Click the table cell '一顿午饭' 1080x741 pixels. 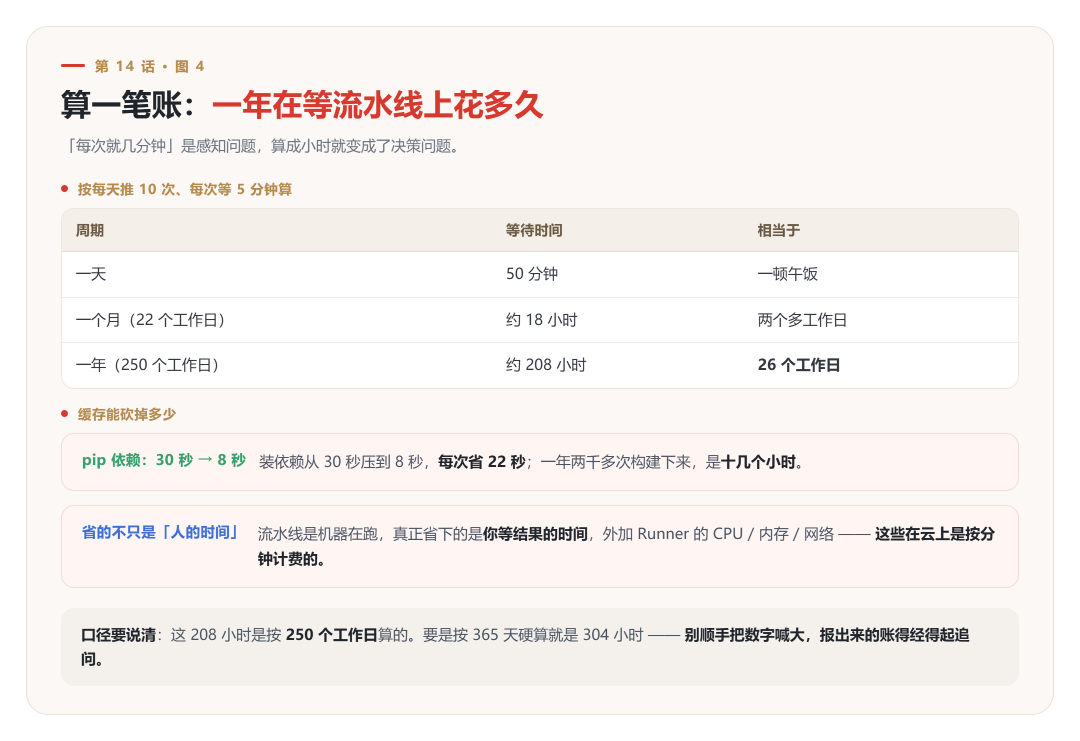[787, 274]
